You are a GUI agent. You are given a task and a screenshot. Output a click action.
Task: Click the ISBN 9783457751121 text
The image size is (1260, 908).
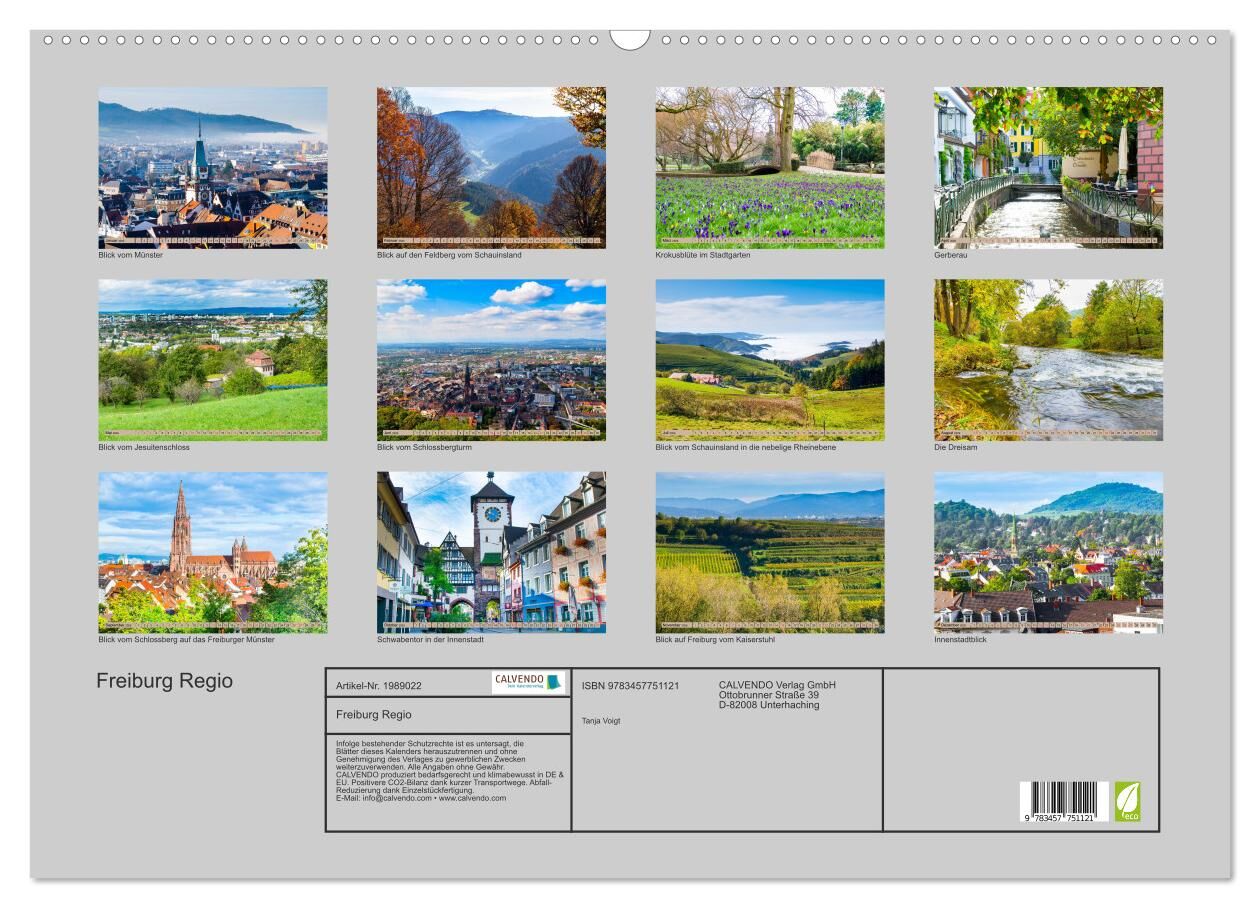tap(630, 686)
